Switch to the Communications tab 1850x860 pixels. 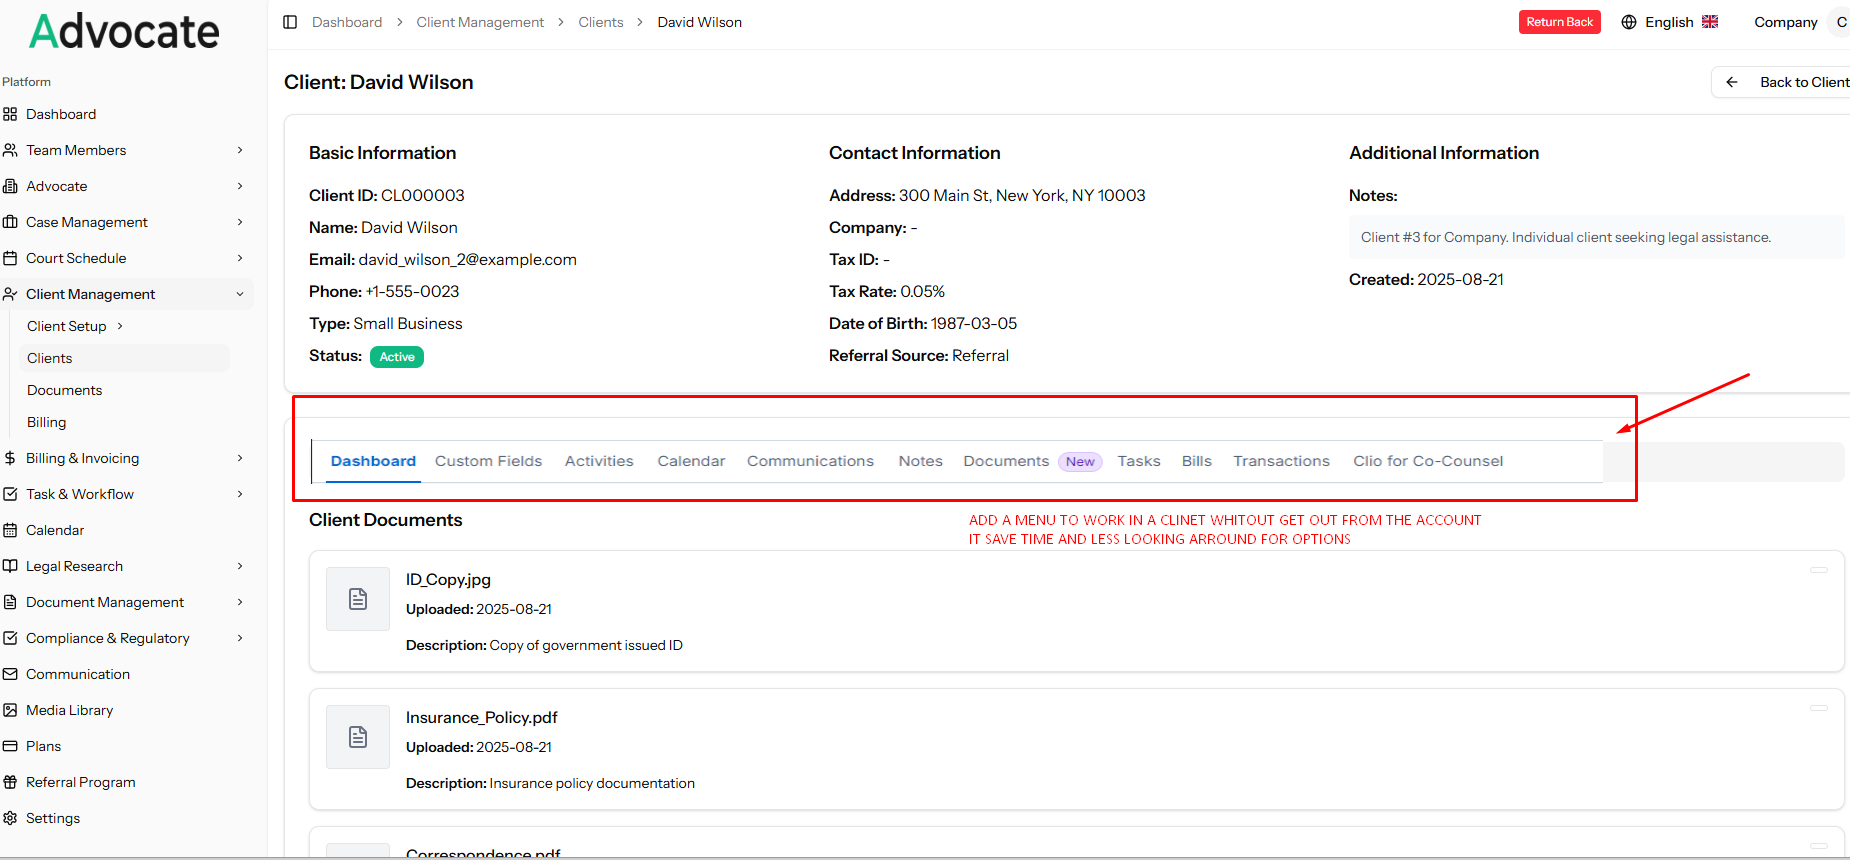pyautogui.click(x=810, y=461)
